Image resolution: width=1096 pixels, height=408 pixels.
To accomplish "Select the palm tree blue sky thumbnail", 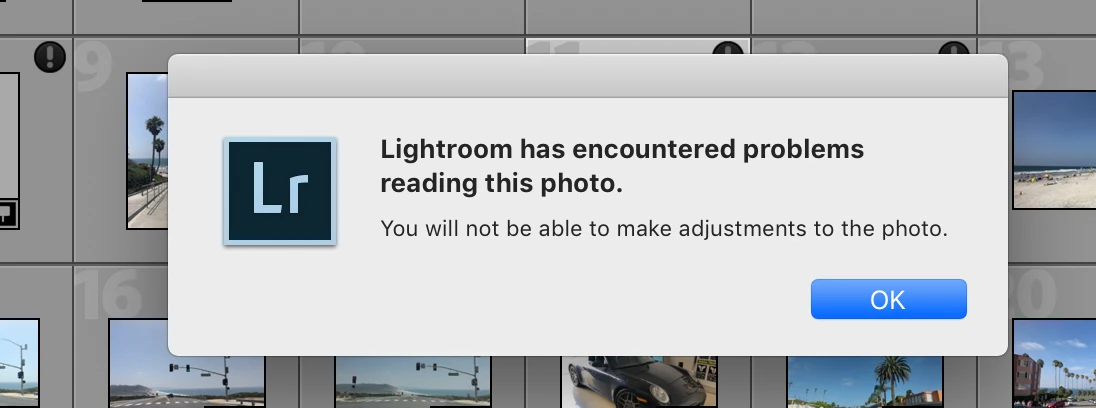I will coord(865,381).
